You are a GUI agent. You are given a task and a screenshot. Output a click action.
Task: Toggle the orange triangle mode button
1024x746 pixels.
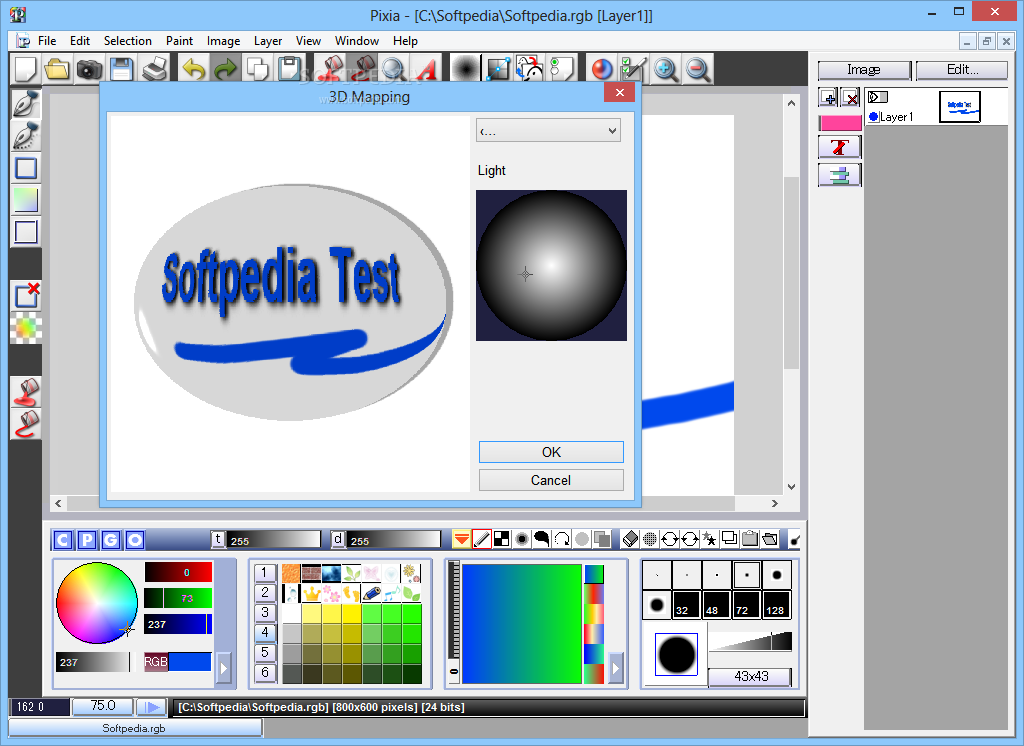(x=461, y=539)
